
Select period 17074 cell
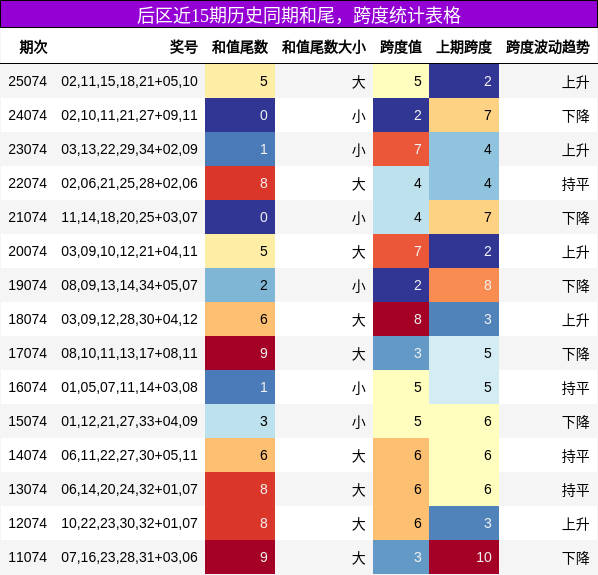coord(27,353)
